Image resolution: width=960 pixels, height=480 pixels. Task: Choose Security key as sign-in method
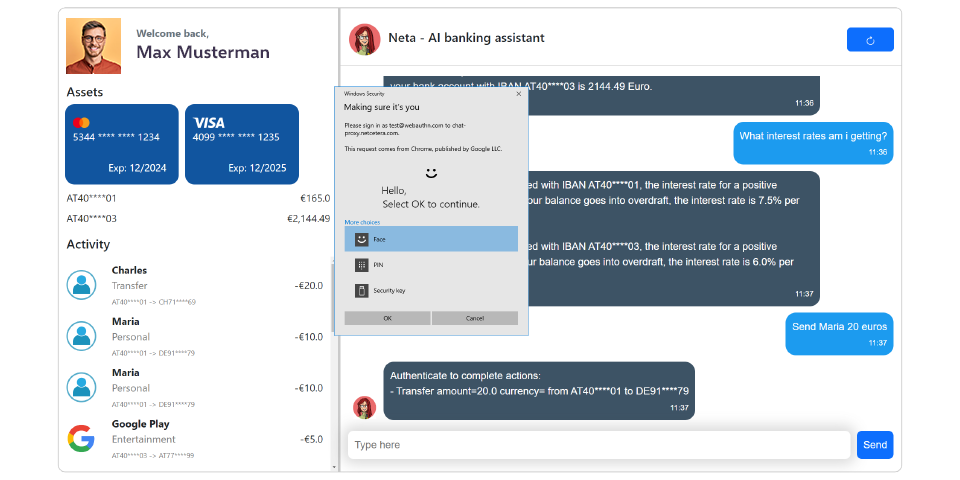point(431,290)
